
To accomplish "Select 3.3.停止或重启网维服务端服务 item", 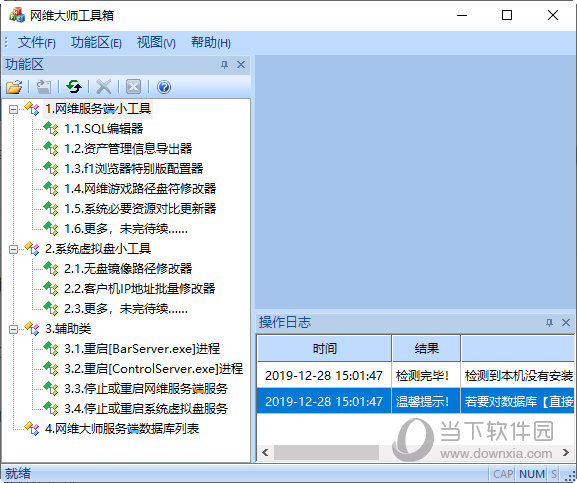I will 146,388.
